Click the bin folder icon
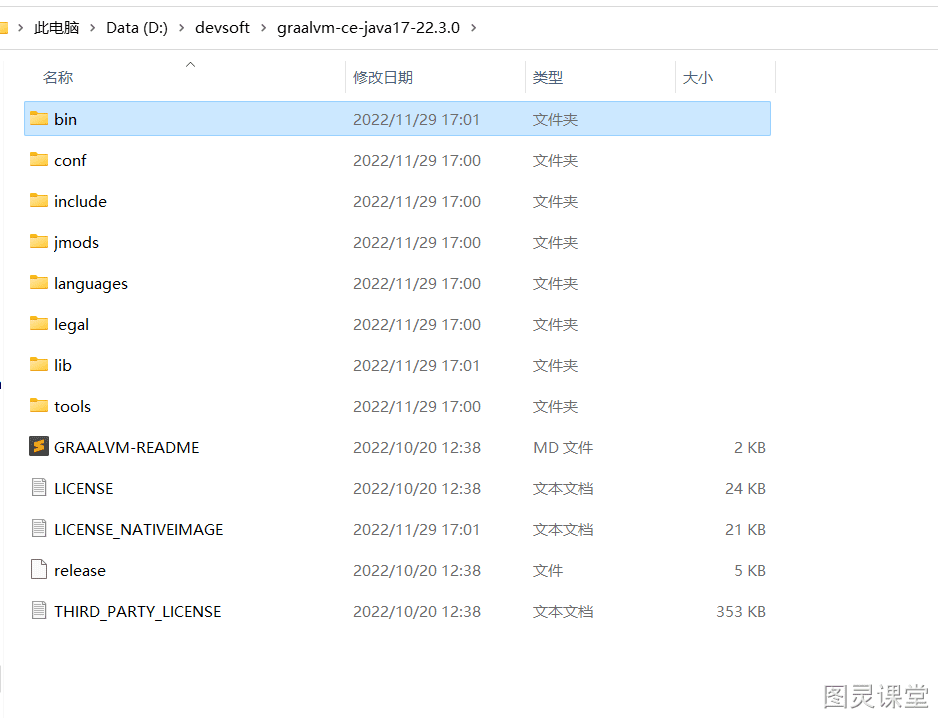The height and width of the screenshot is (718, 938). pos(39,118)
